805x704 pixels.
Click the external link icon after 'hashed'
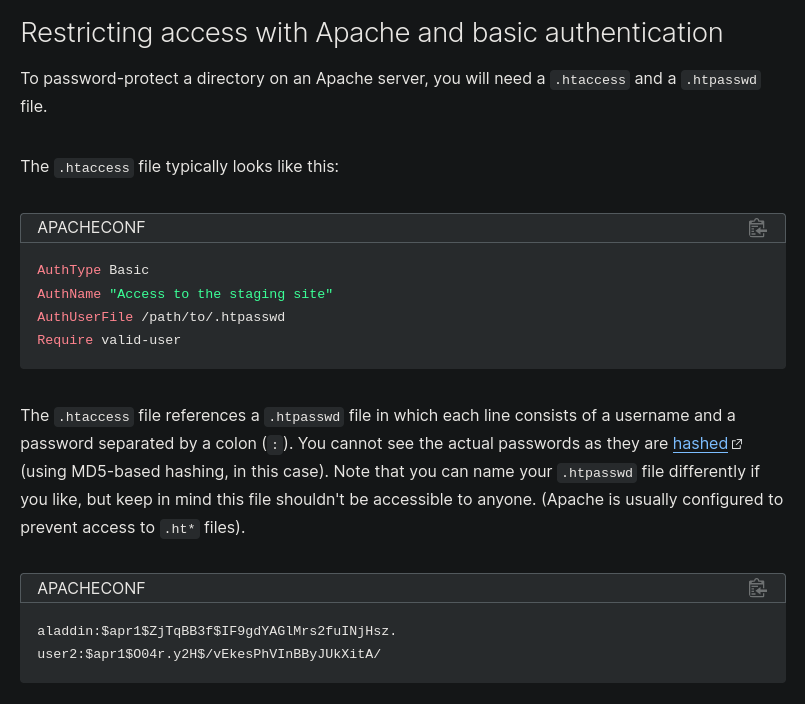[x=737, y=444]
